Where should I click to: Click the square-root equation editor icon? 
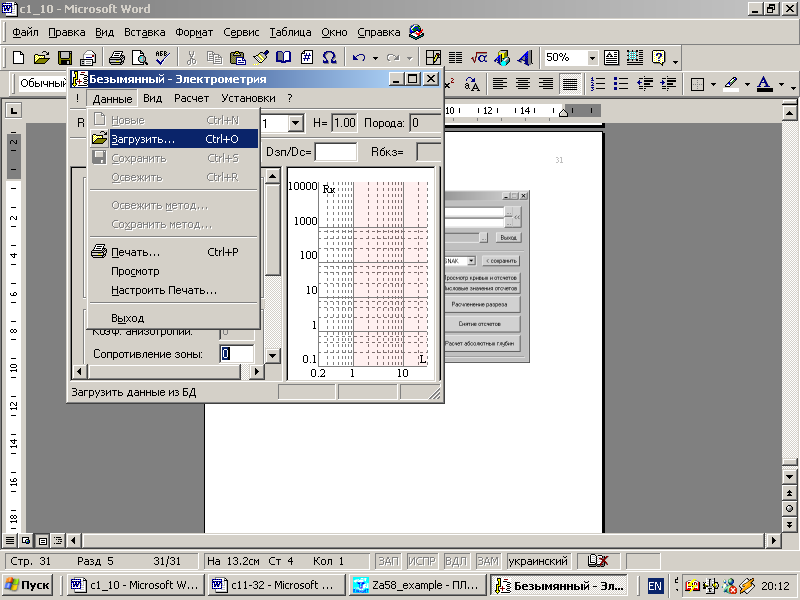coord(479,58)
